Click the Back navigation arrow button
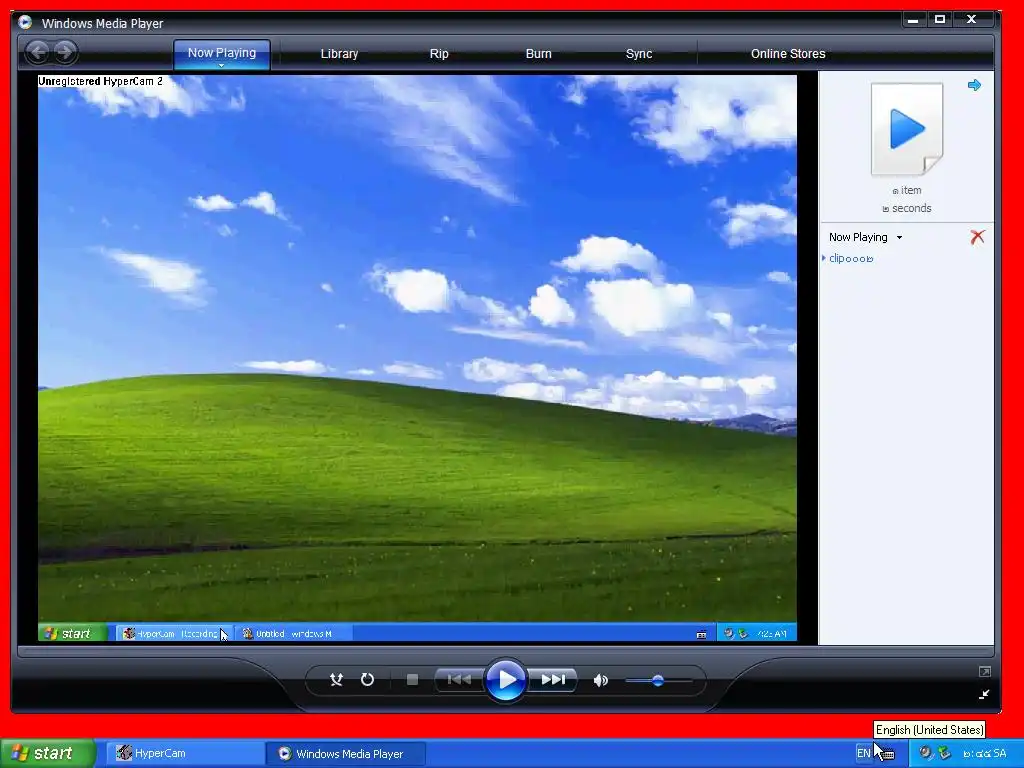 pos(38,52)
